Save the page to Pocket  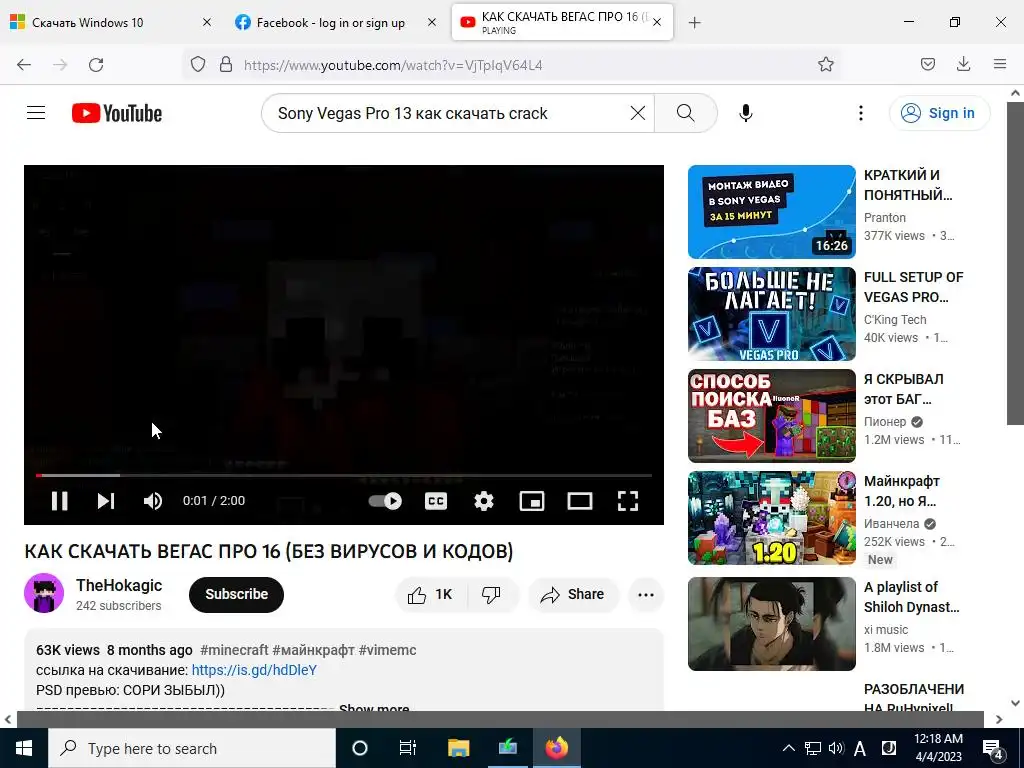click(x=927, y=65)
